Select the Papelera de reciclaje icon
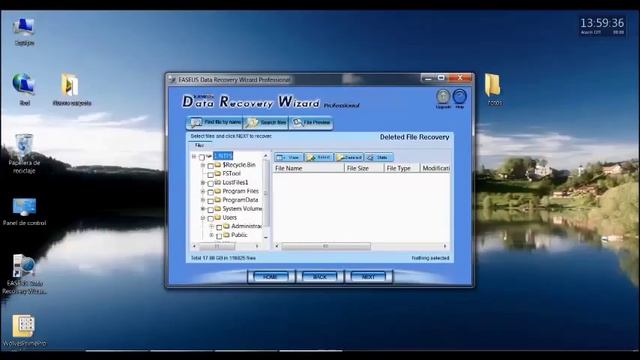 tap(24, 153)
